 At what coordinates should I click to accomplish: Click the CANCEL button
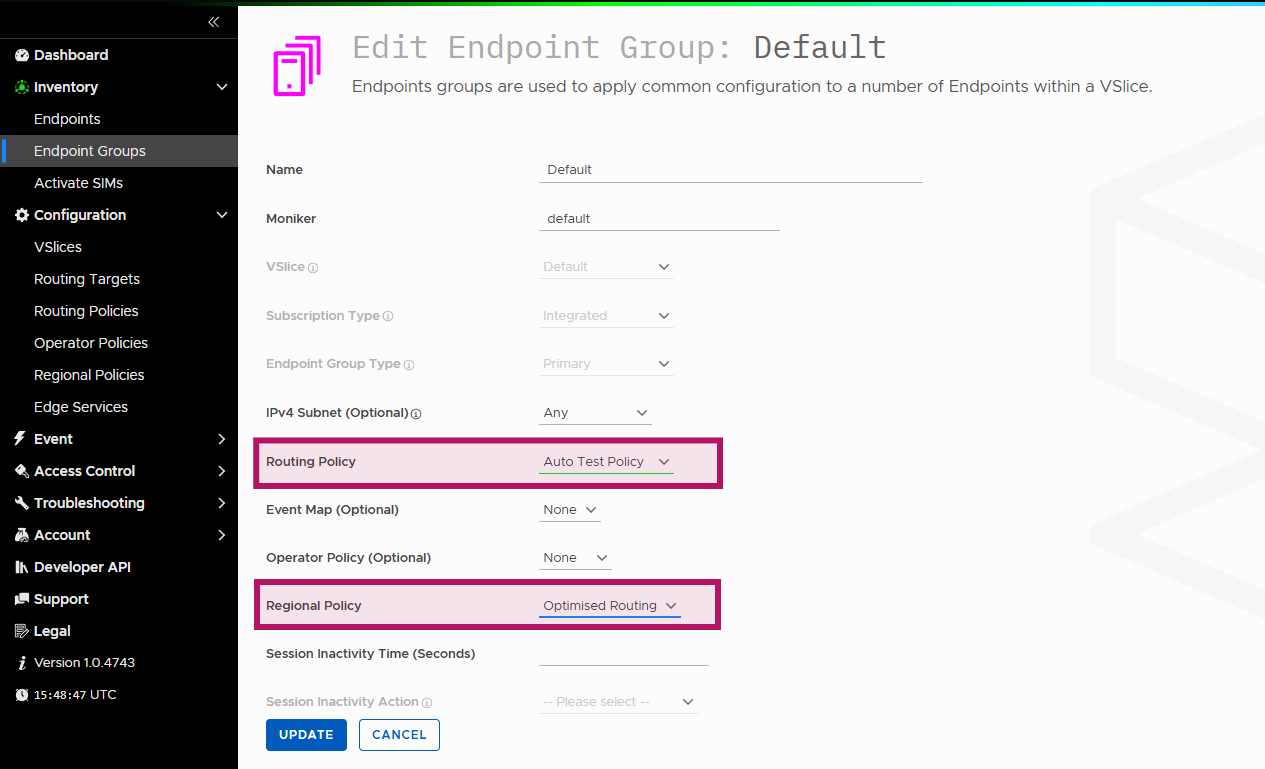399,735
